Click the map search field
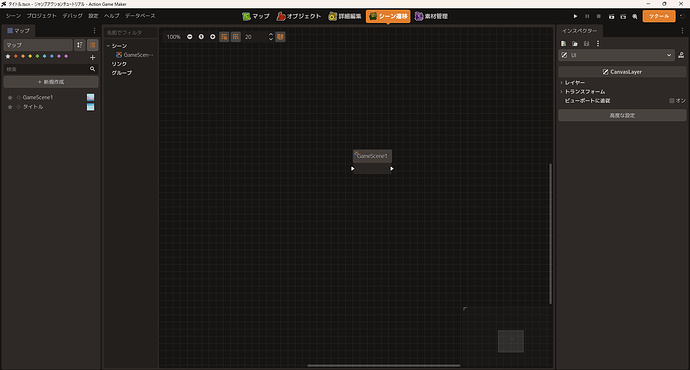This screenshot has width=690, height=370. (x=46, y=69)
